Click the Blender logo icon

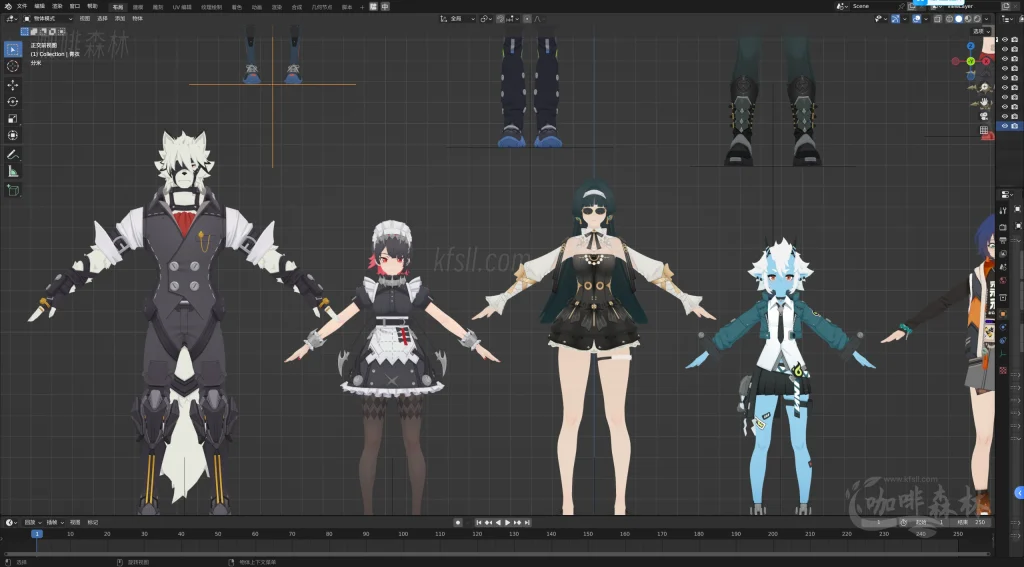[8, 6]
